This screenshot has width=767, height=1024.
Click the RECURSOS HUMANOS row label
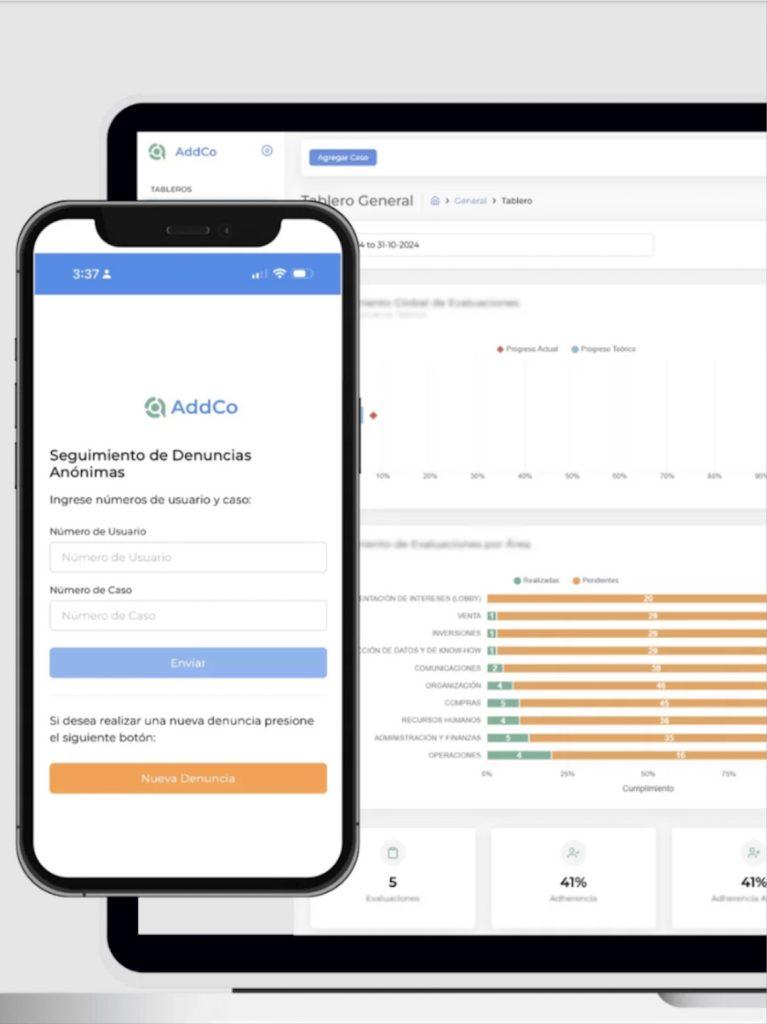[441, 720]
